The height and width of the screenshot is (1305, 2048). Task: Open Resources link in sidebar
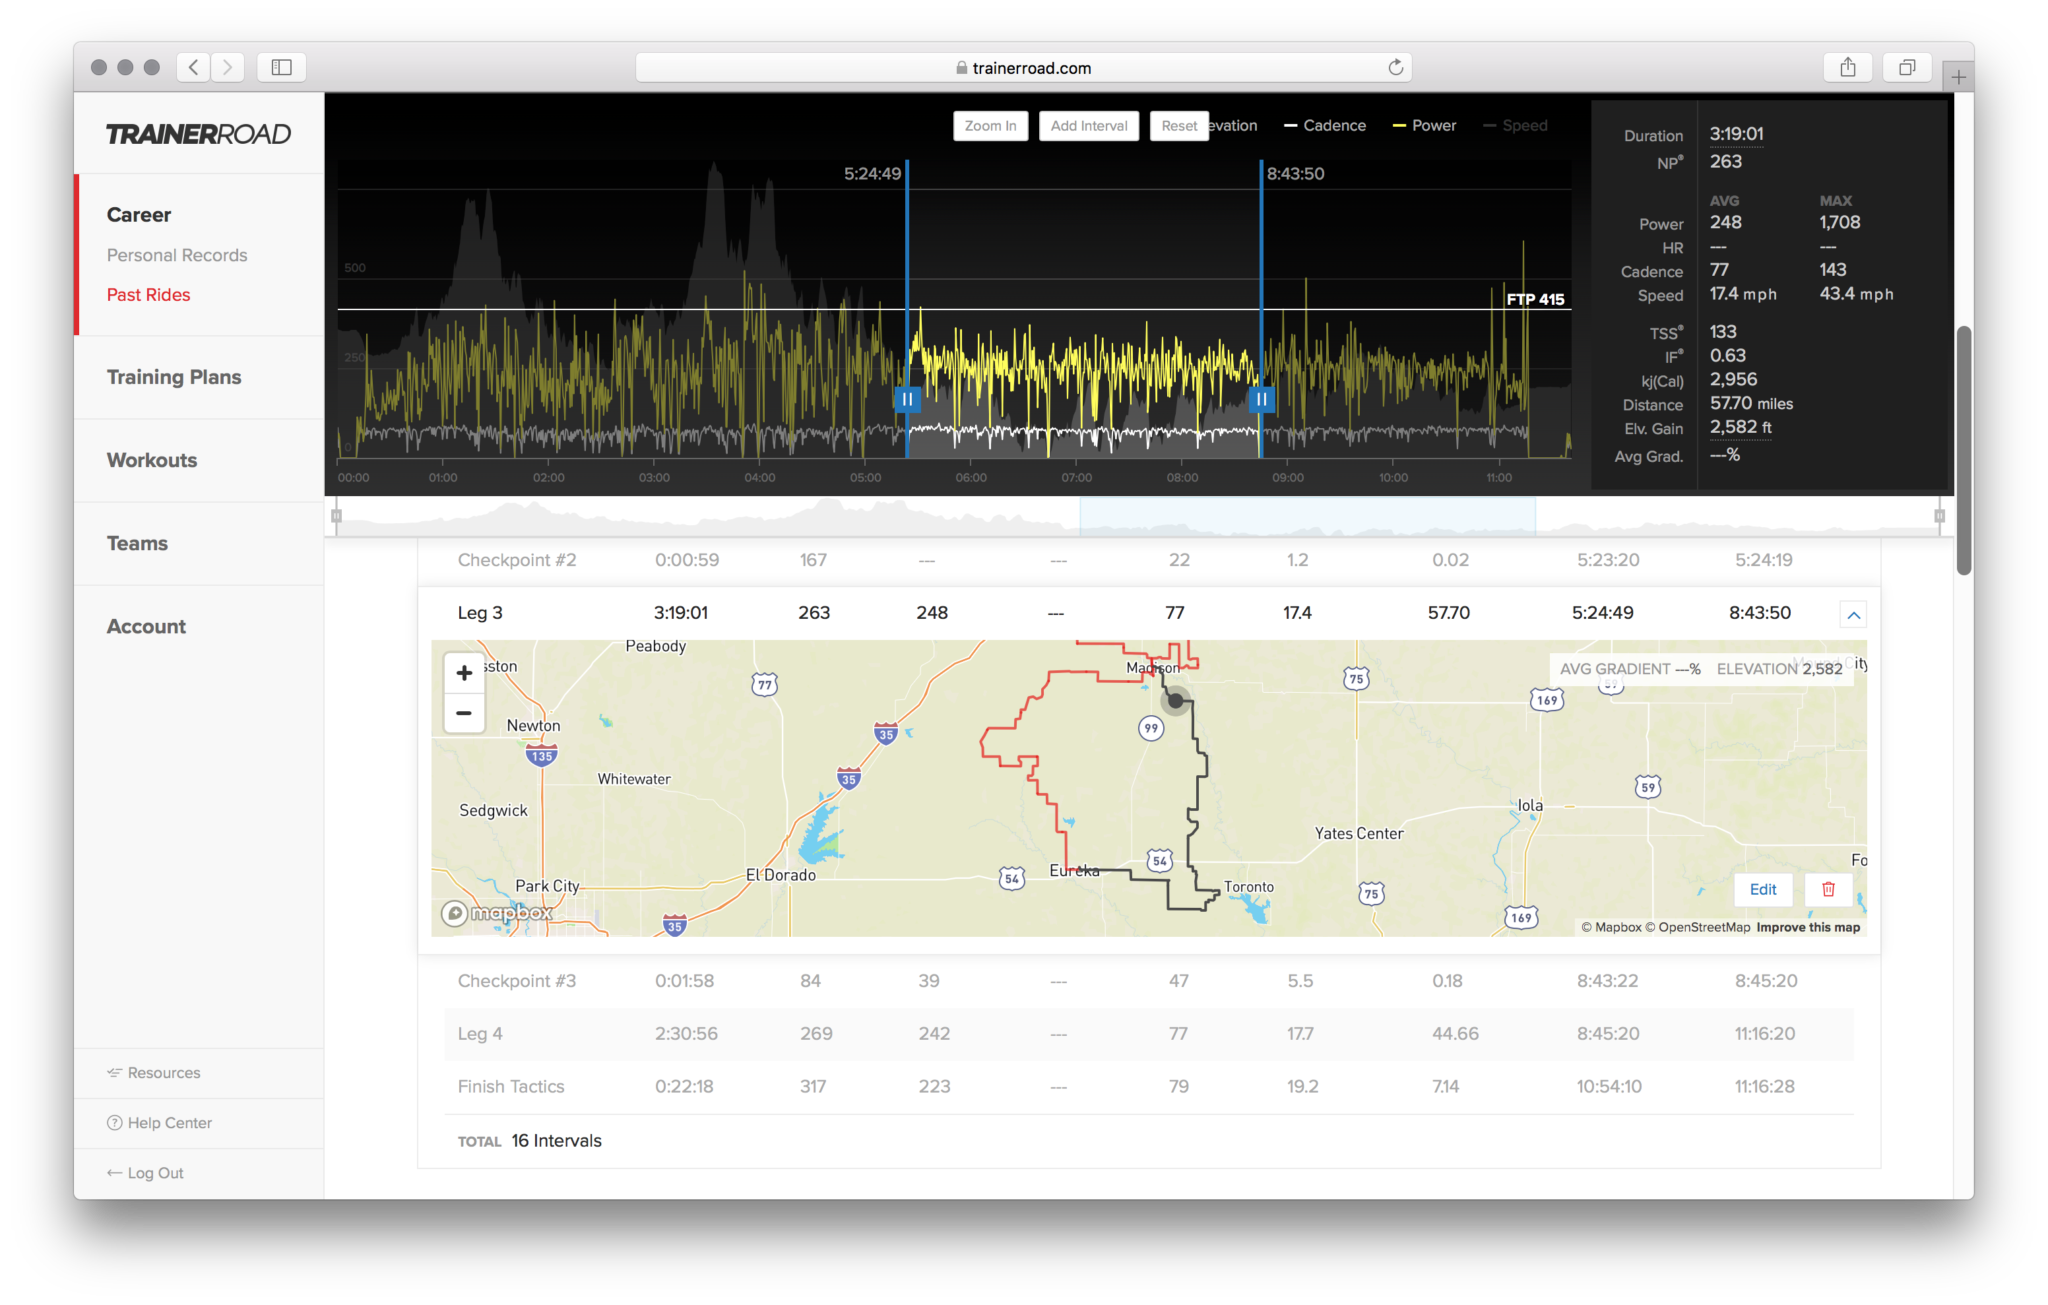click(x=154, y=1073)
